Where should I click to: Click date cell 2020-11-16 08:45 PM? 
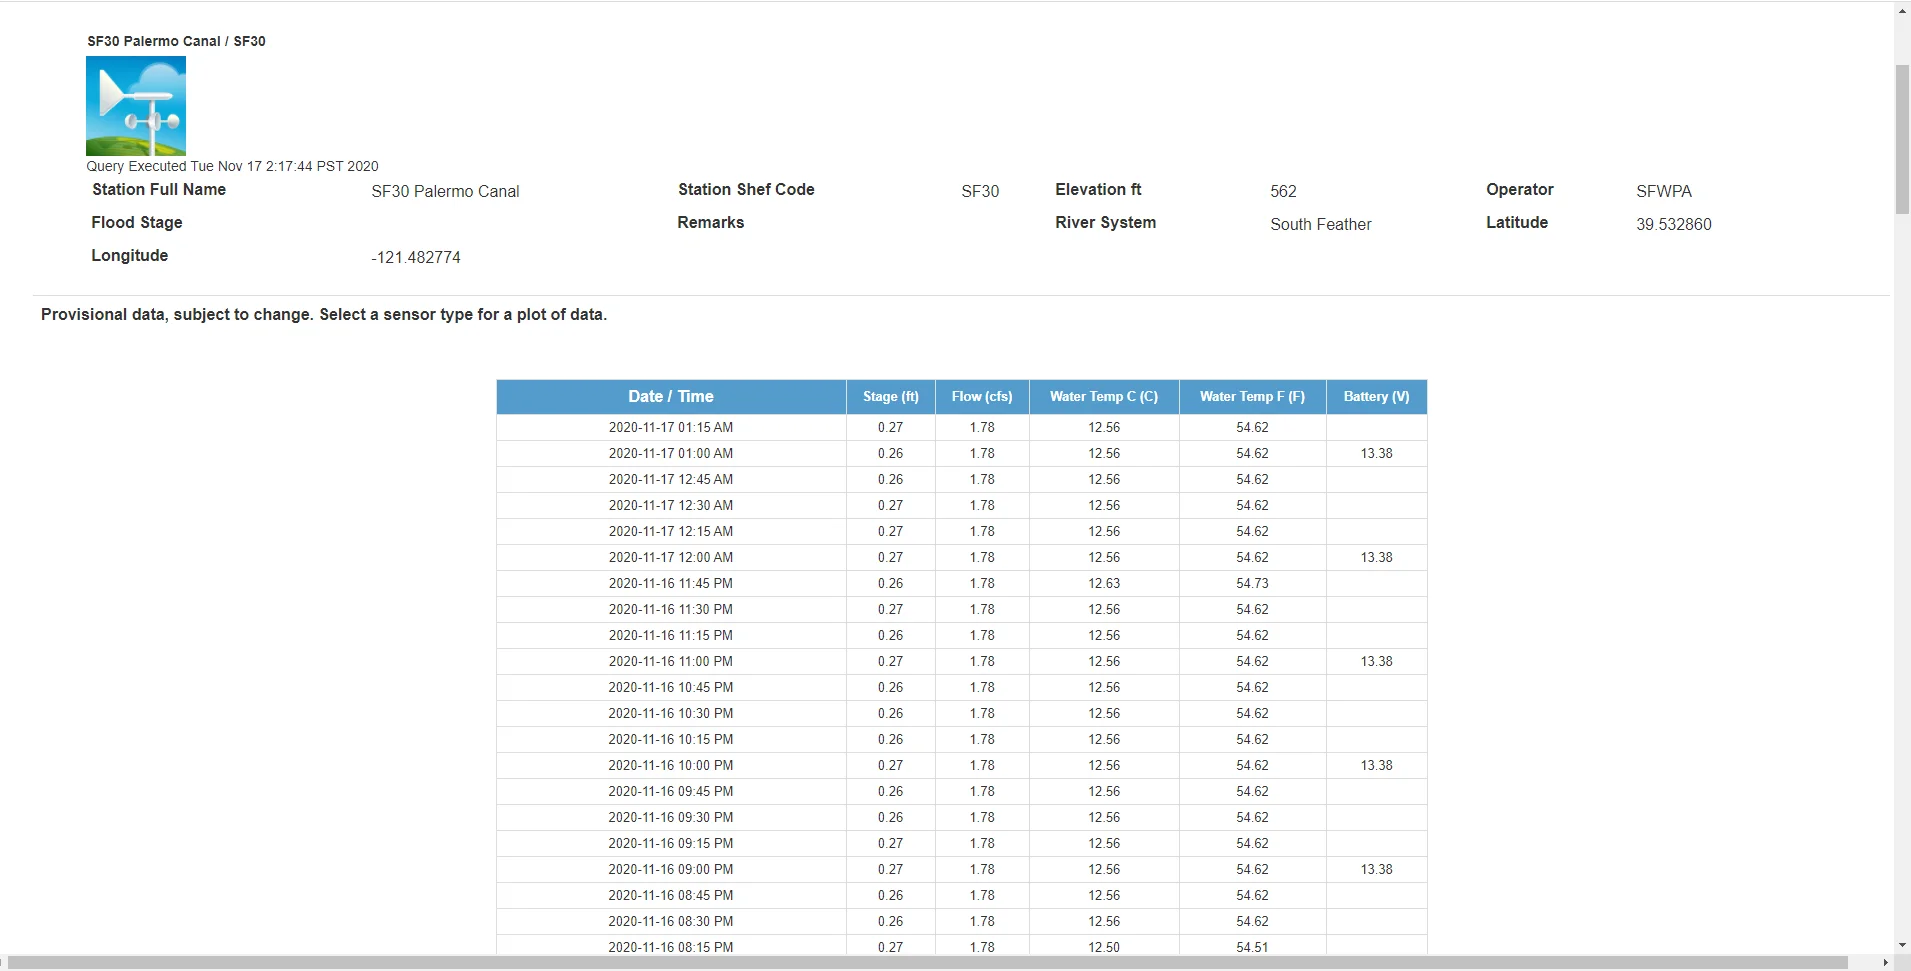671,895
